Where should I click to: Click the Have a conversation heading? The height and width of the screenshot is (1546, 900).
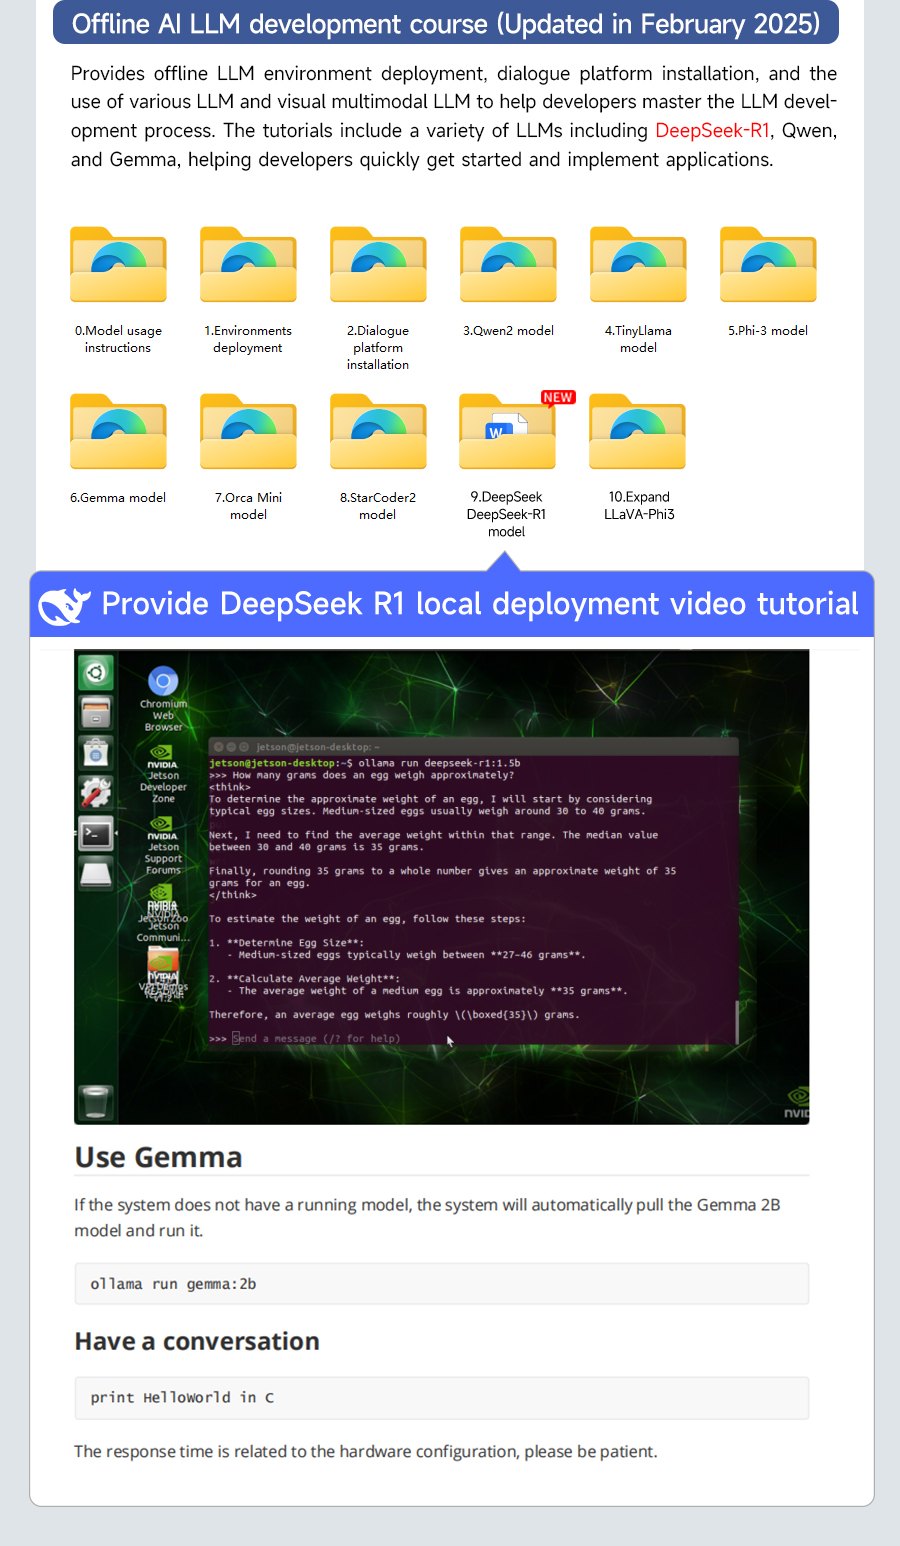(x=197, y=1341)
